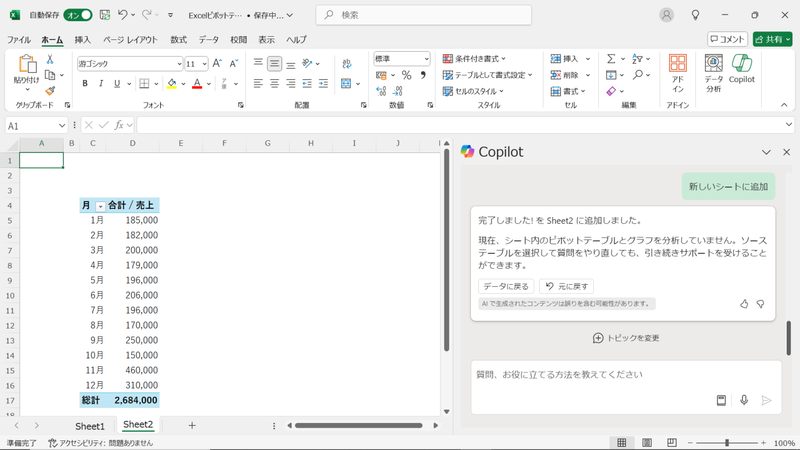Click merge and center icon
Image resolution: width=800 pixels, height=450 pixels.
pos(346,84)
